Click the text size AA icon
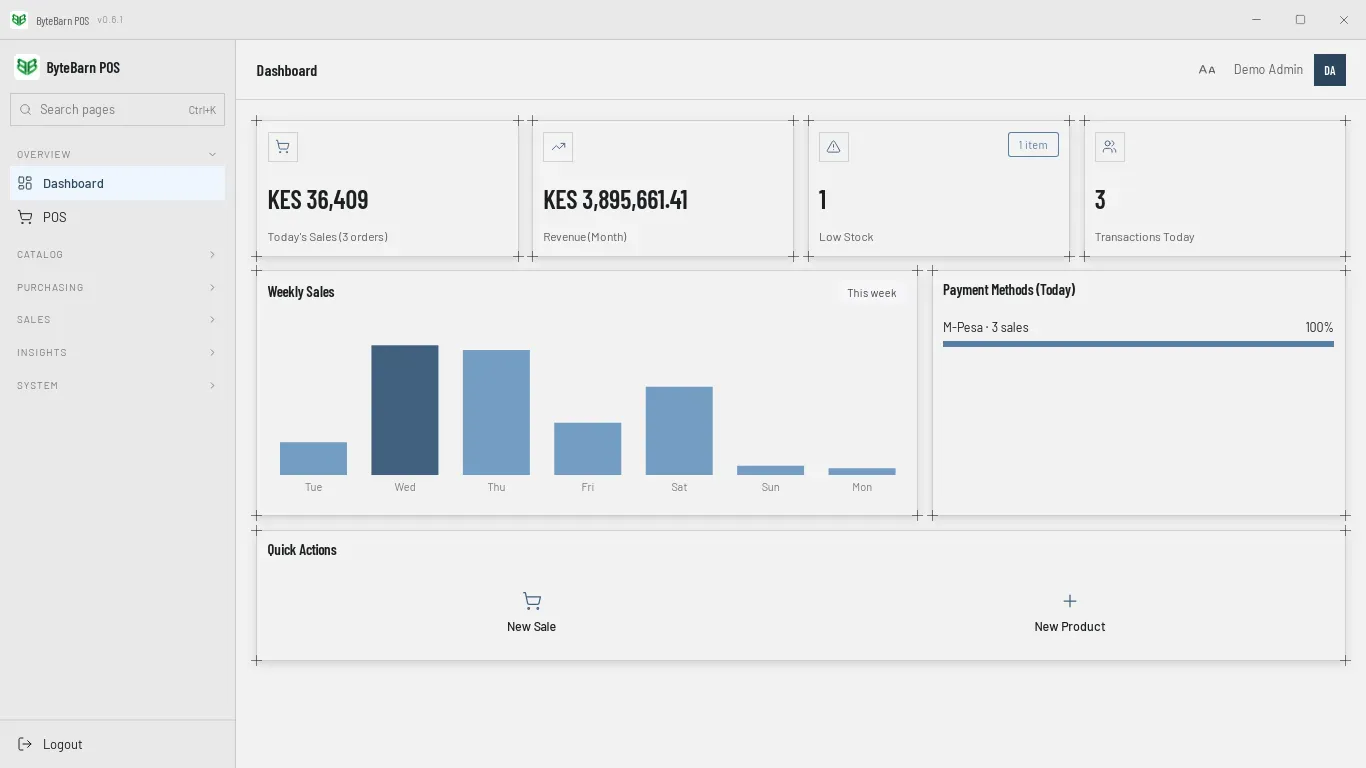This screenshot has height=768, width=1366. (1207, 70)
